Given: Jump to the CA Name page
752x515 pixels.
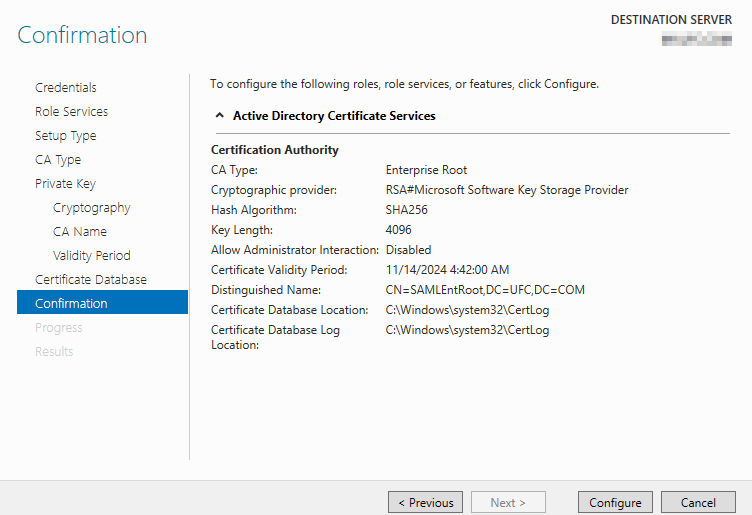Looking at the screenshot, I should (80, 232).
